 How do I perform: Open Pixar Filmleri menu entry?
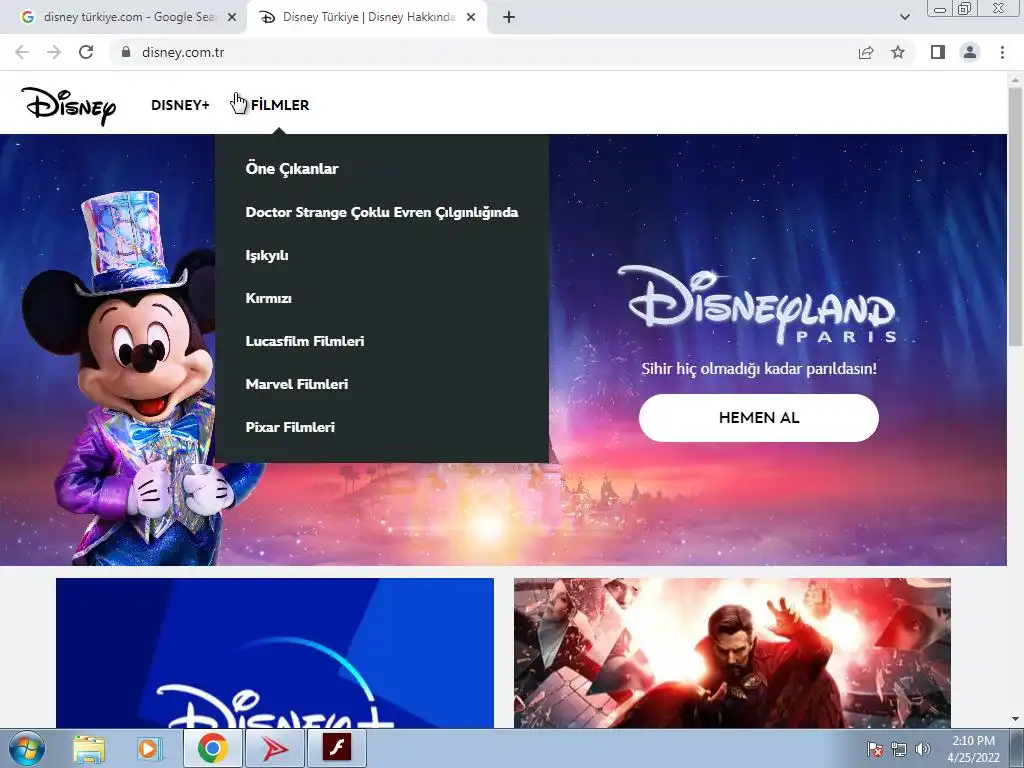290,427
